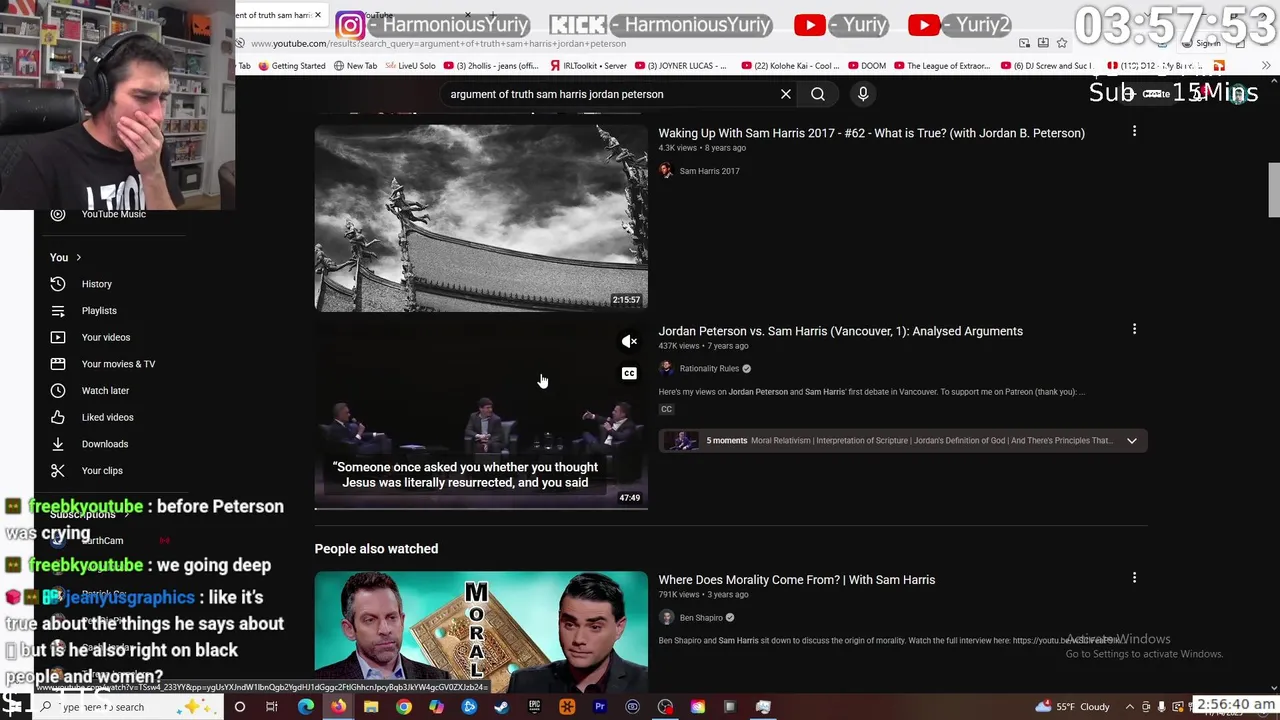Viewport: 1280px width, 720px height.
Task: Open Your videos in the sidebar
Action: pos(105,337)
